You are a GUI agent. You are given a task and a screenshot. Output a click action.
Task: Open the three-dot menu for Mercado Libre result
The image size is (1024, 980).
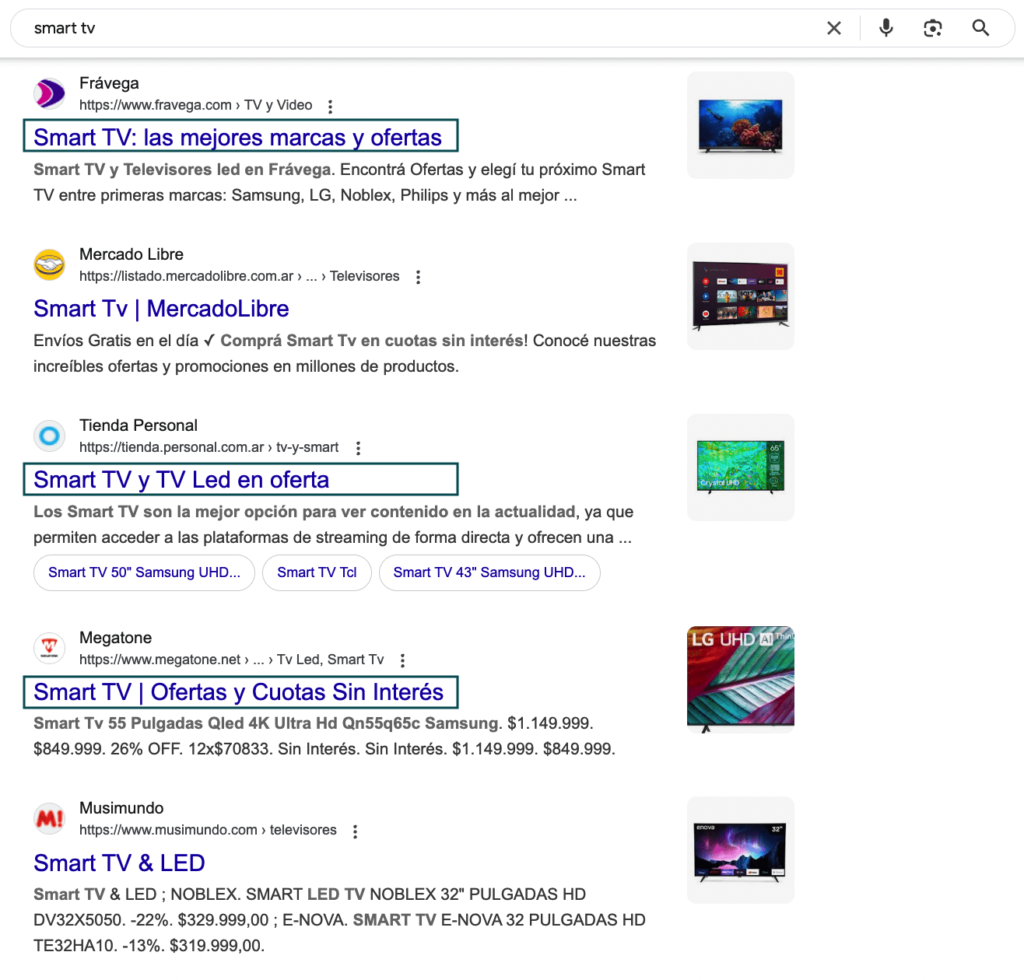point(418,277)
